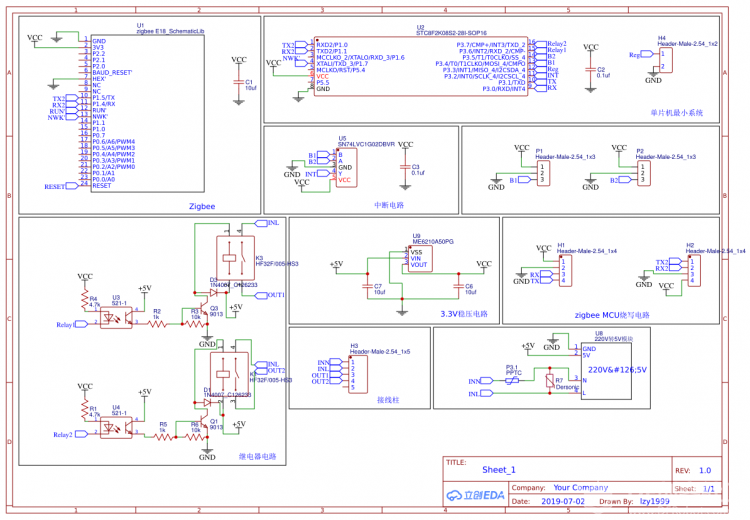Select transistor Q3 9013

tap(206, 310)
